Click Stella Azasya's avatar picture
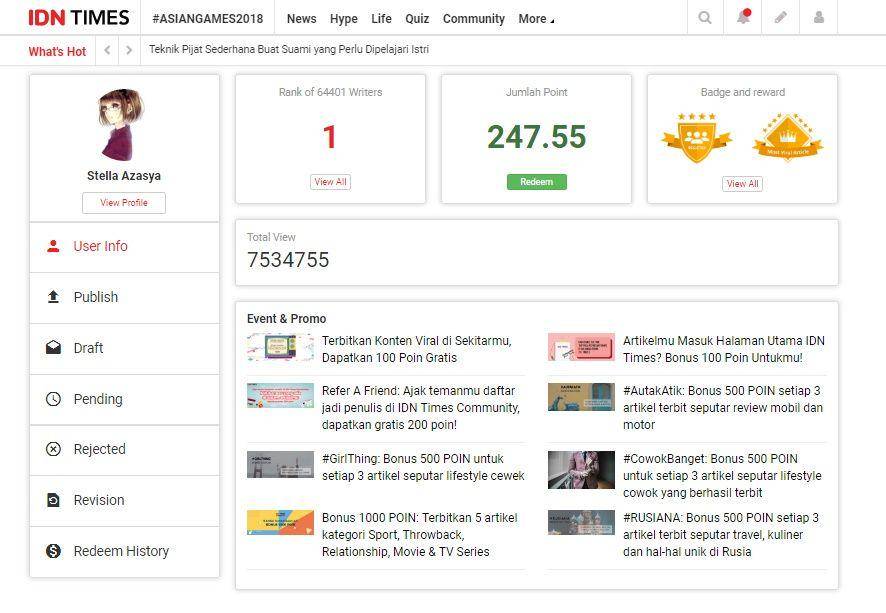886x613 pixels. [x=122, y=124]
